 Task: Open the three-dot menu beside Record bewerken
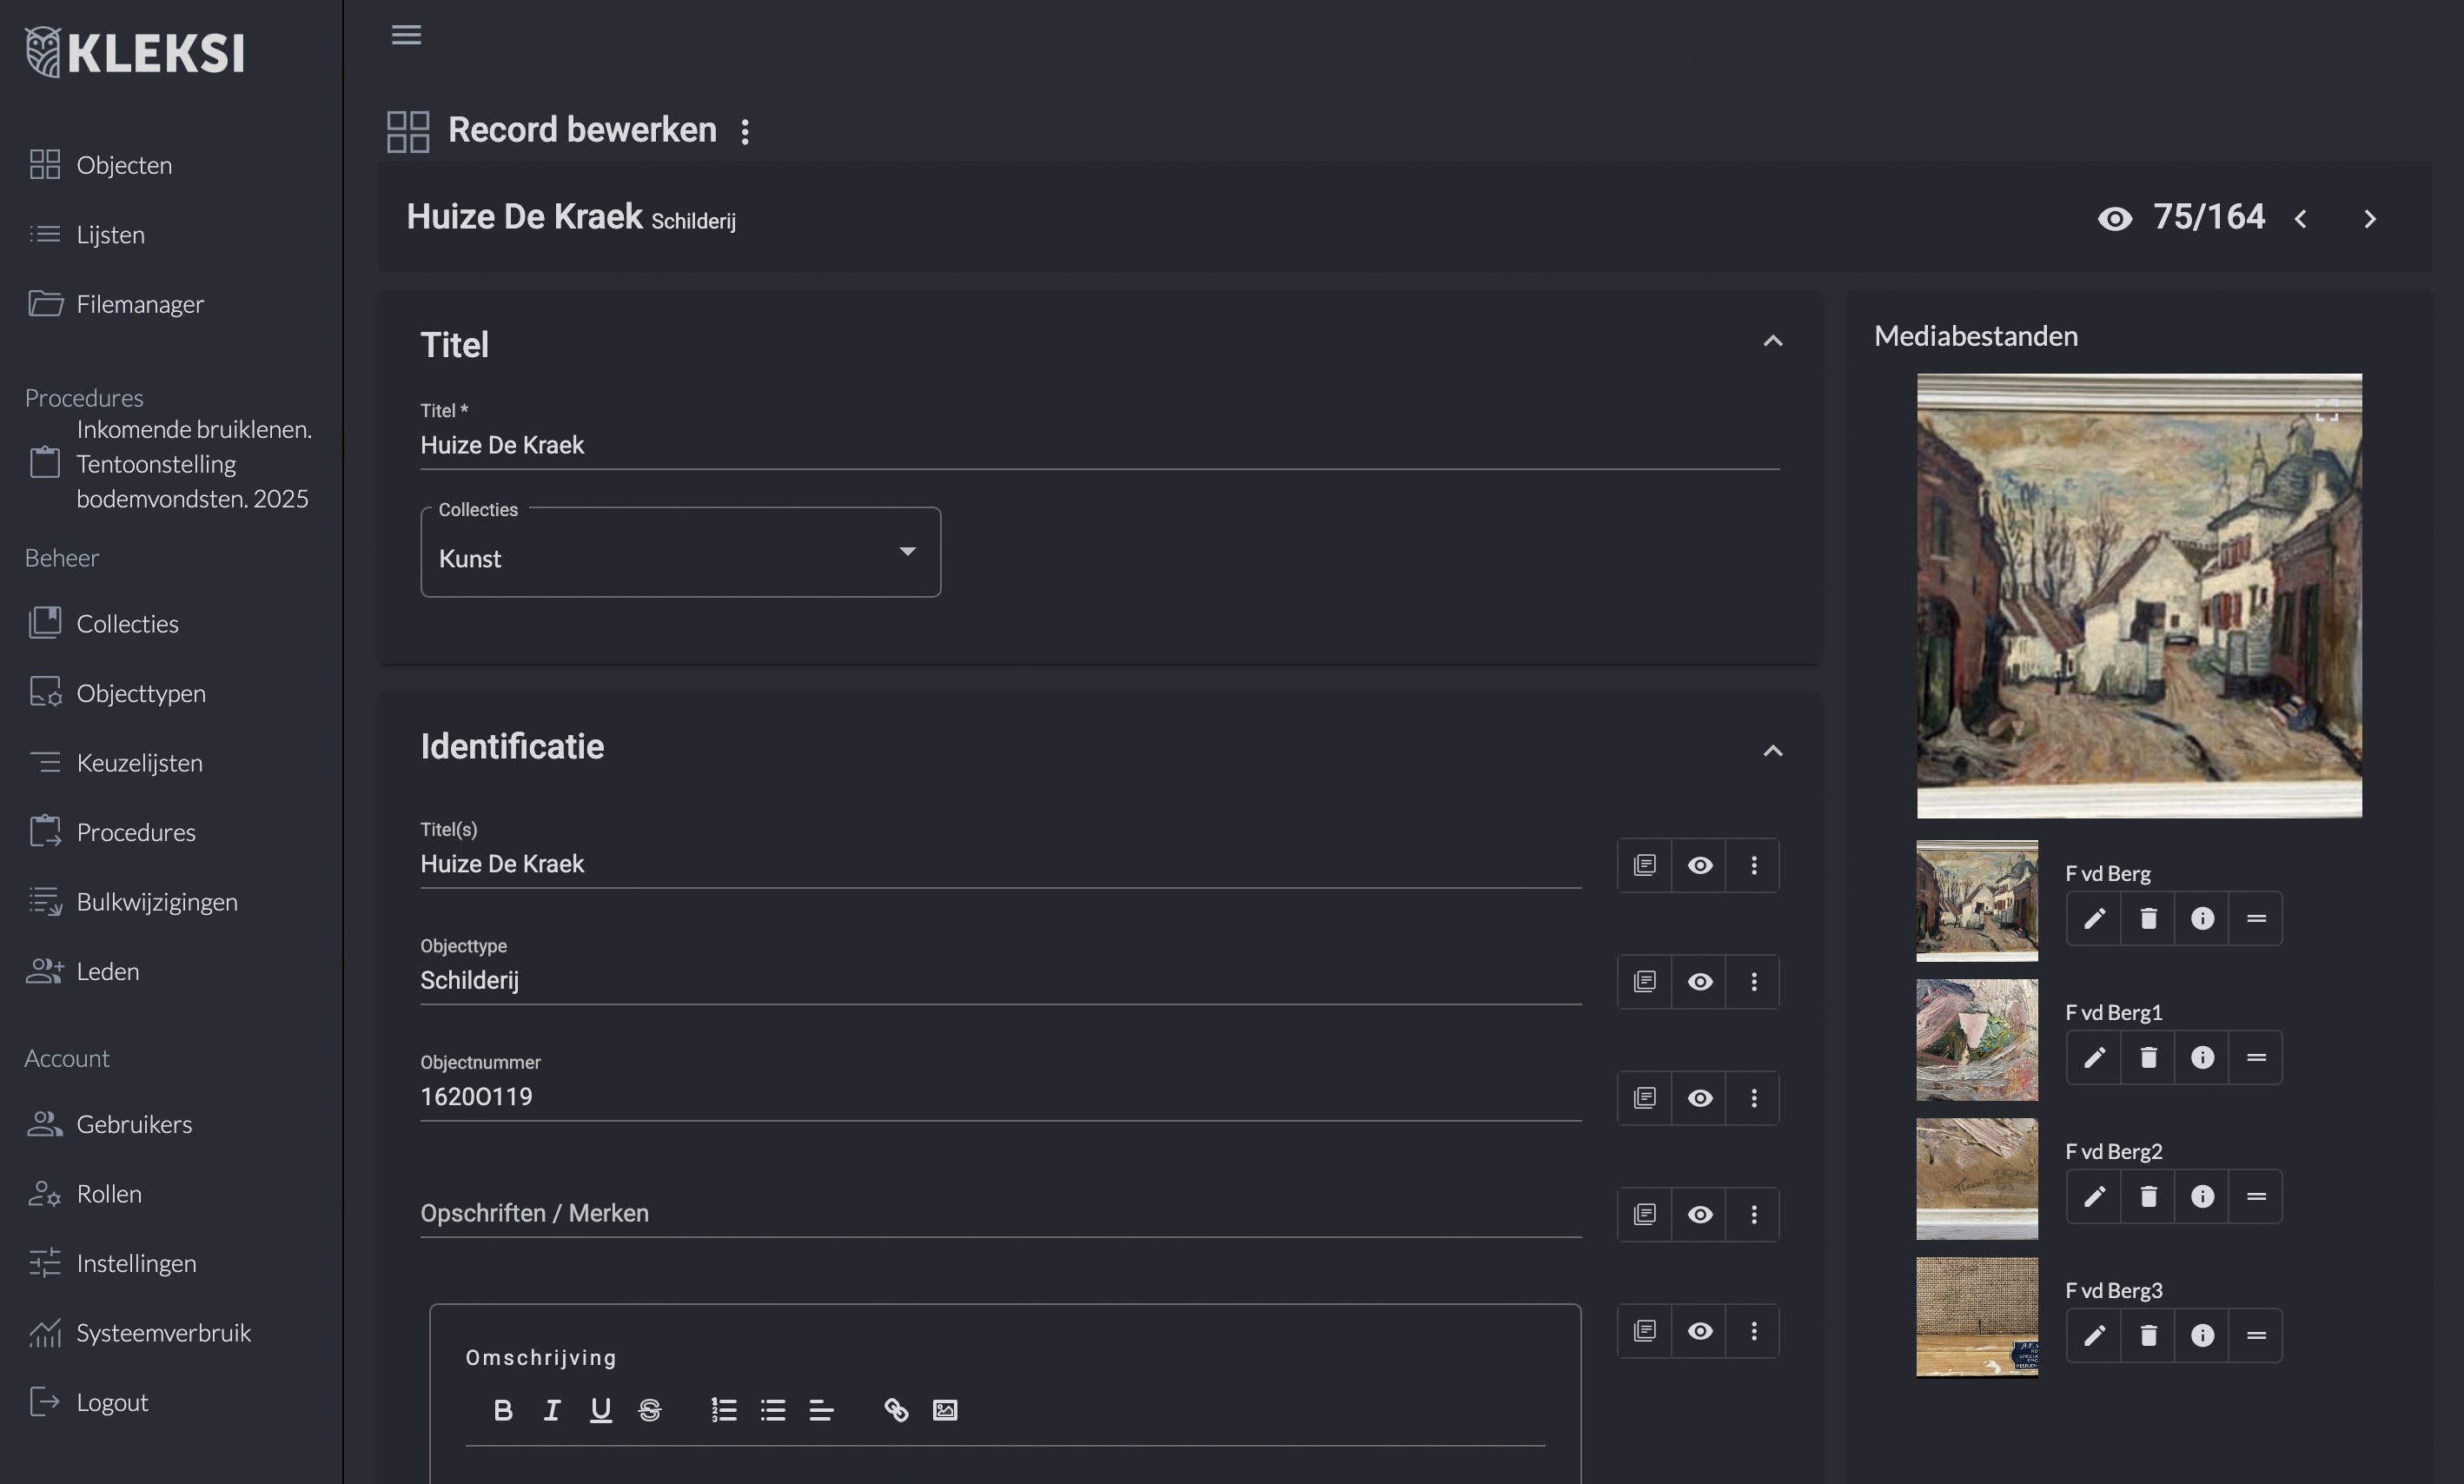[745, 131]
